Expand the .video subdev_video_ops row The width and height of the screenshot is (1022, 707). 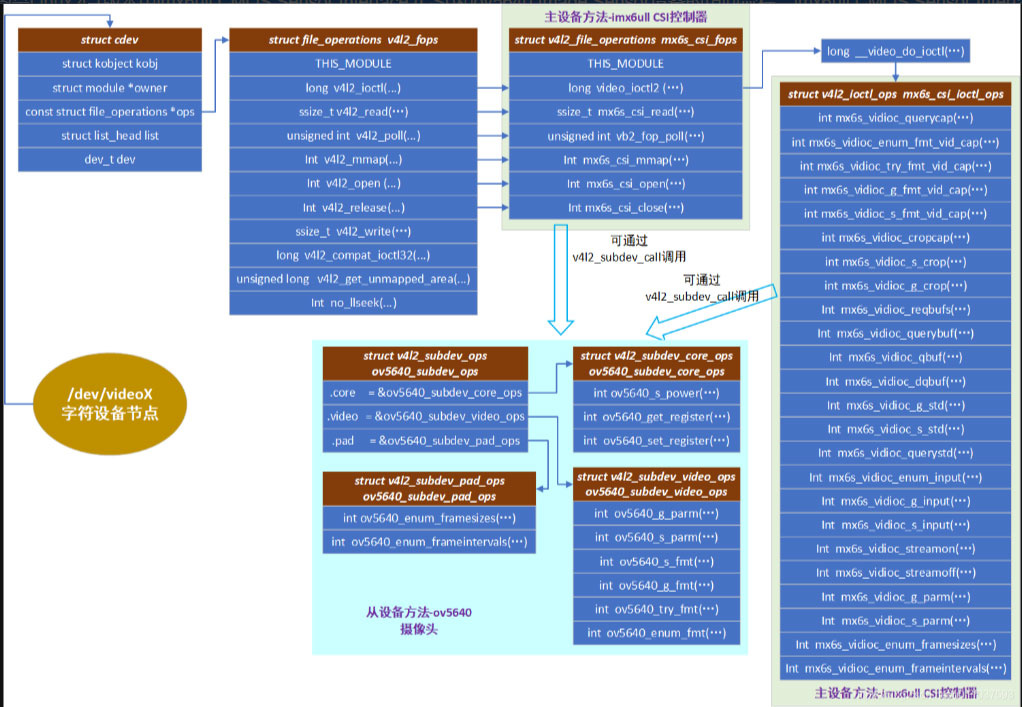[428, 416]
